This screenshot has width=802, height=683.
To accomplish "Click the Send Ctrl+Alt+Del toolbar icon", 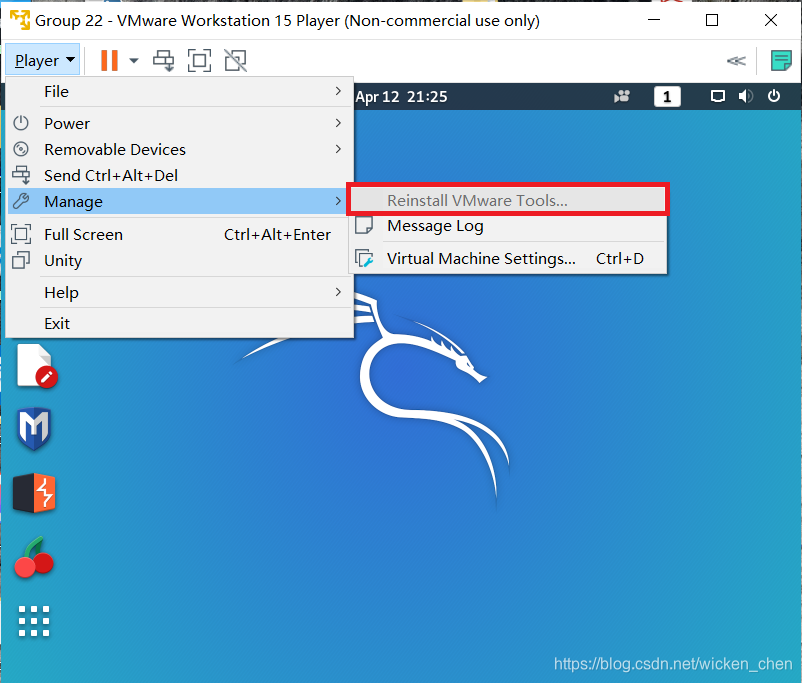I will coord(164,60).
